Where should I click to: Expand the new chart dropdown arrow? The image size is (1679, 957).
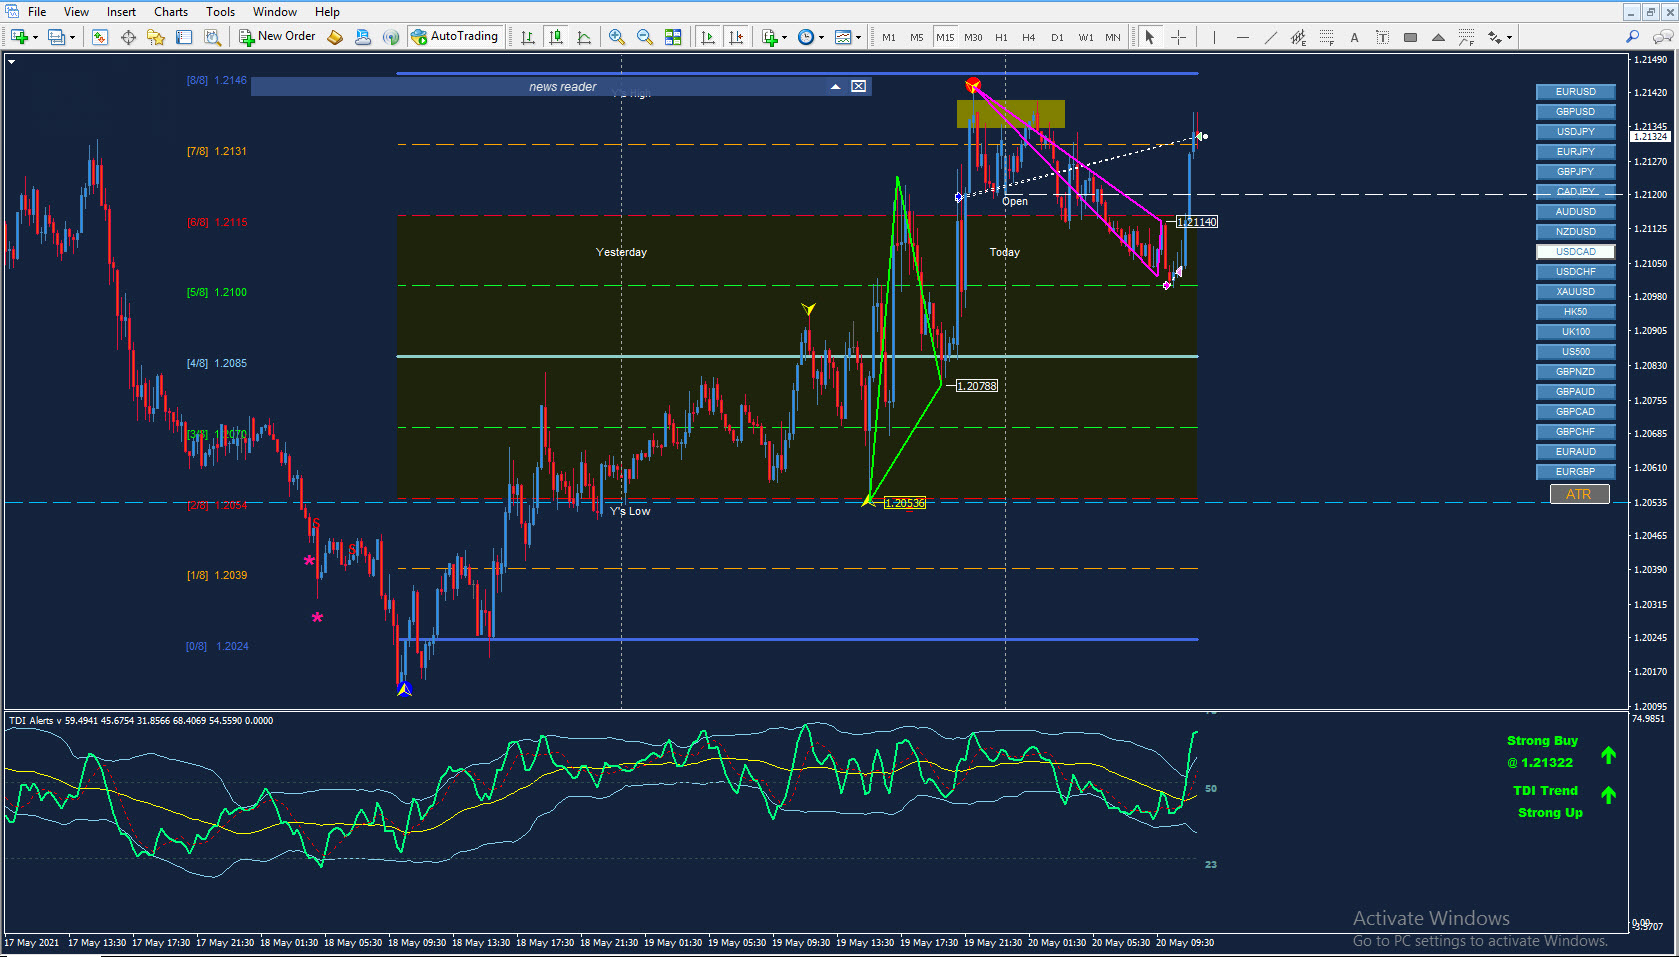pyautogui.click(x=35, y=37)
